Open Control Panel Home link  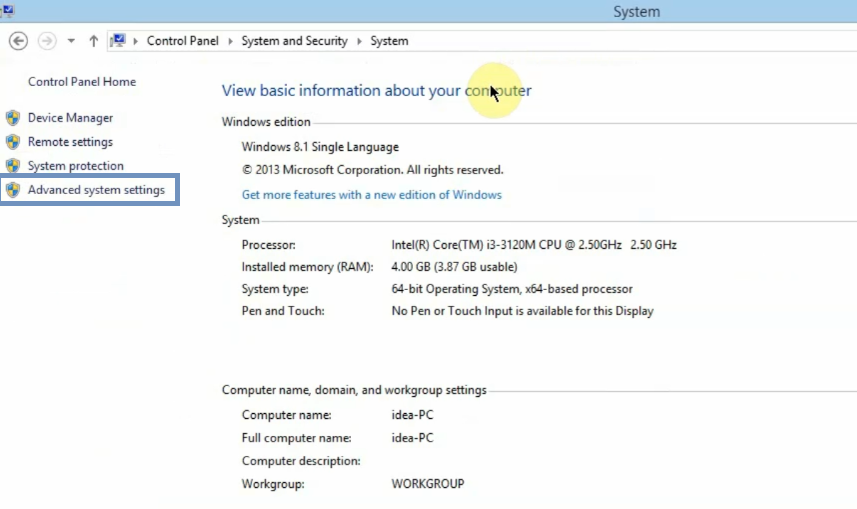pyautogui.click(x=82, y=81)
